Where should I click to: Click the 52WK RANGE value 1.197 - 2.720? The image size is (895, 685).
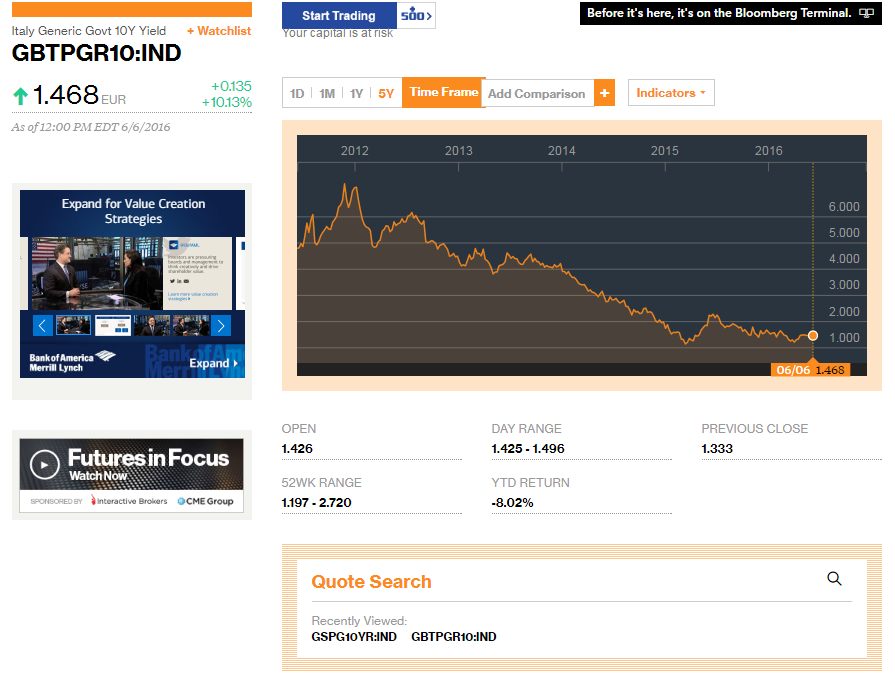click(x=316, y=502)
